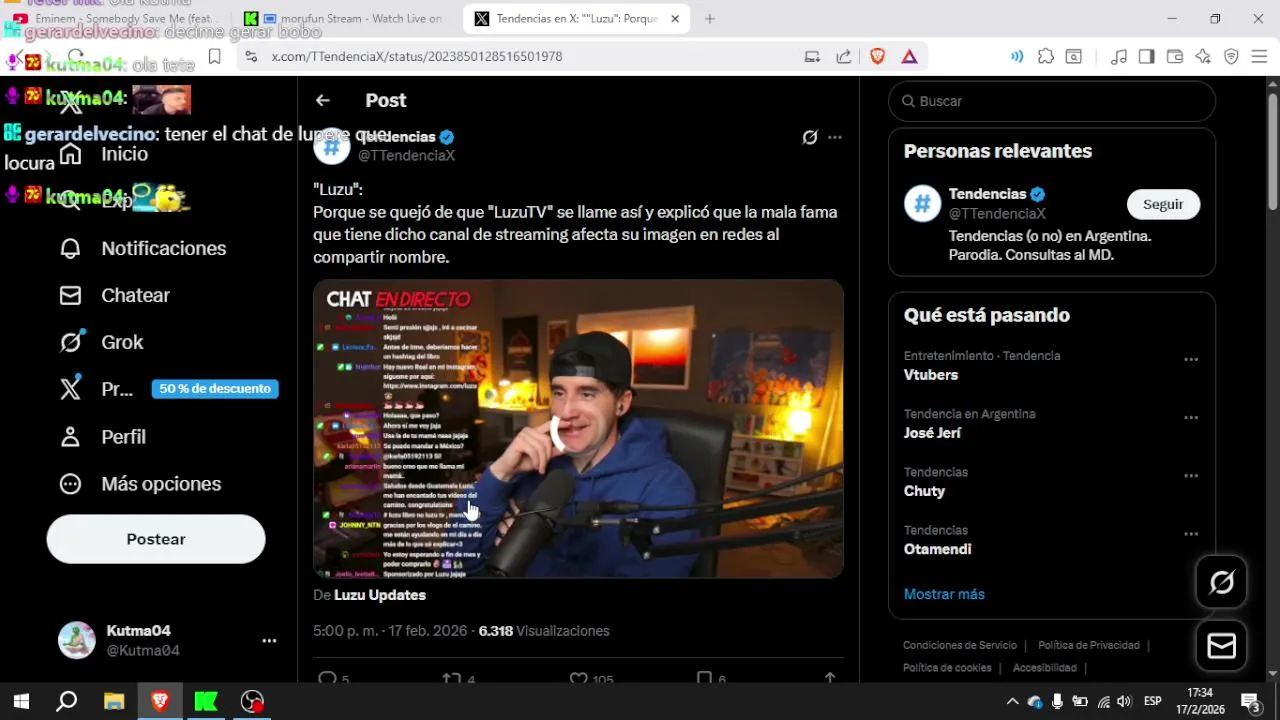Open the Otamendi trend options menu
The width and height of the screenshot is (1280, 720).
tap(1191, 534)
